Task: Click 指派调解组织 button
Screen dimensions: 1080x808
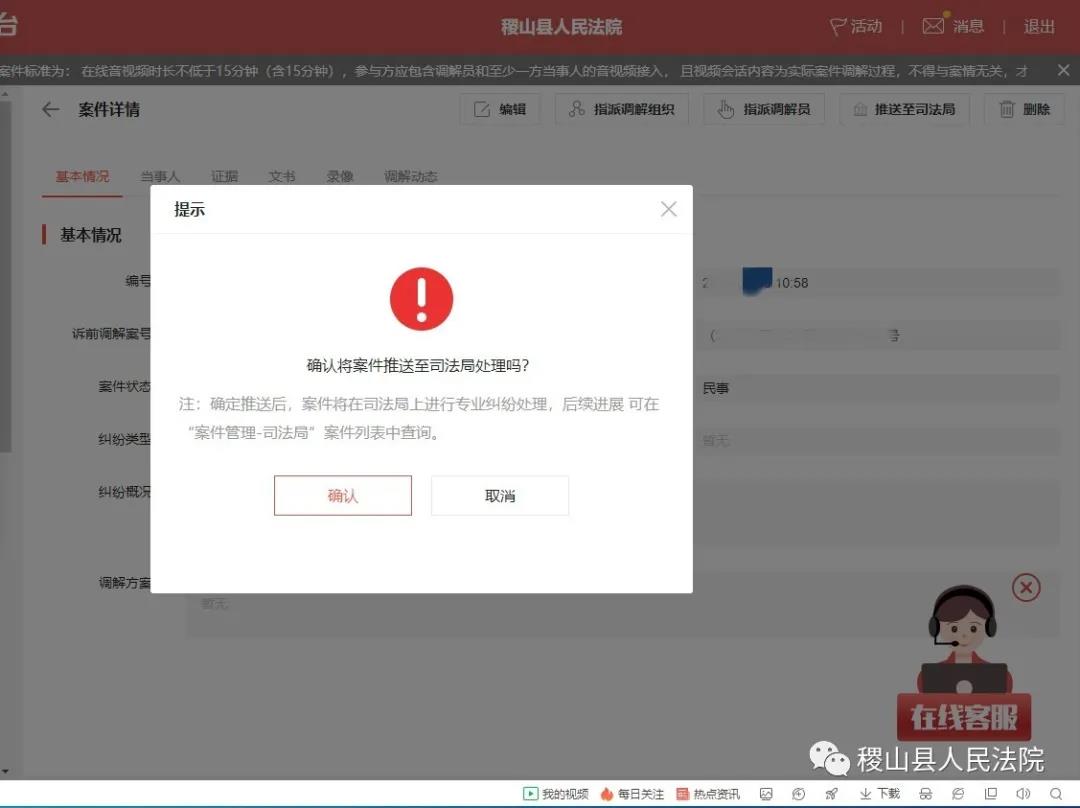Action: click(x=621, y=110)
